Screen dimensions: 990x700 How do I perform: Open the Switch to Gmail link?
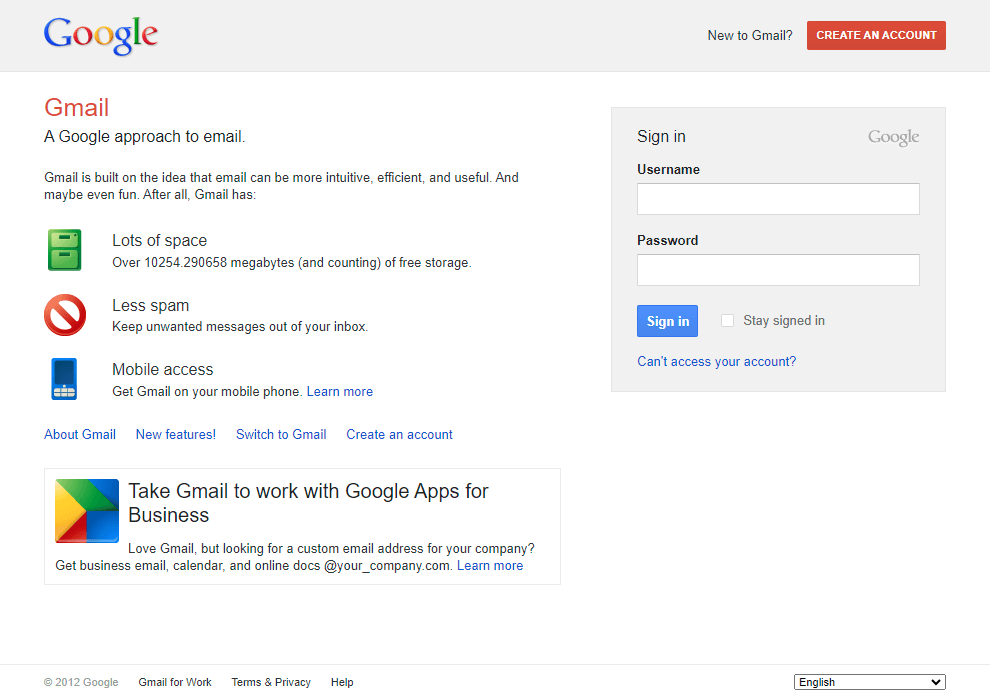(281, 434)
